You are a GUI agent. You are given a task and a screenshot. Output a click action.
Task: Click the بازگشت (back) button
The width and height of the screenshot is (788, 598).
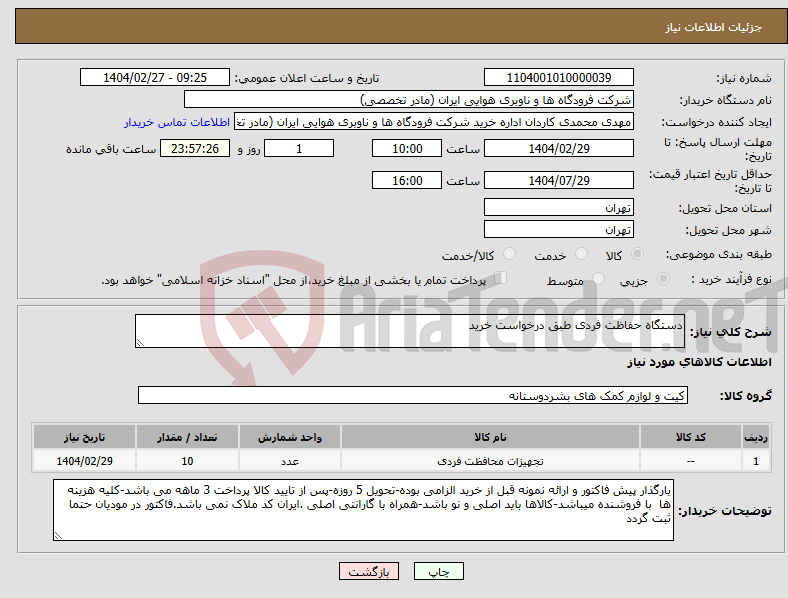pos(369,571)
